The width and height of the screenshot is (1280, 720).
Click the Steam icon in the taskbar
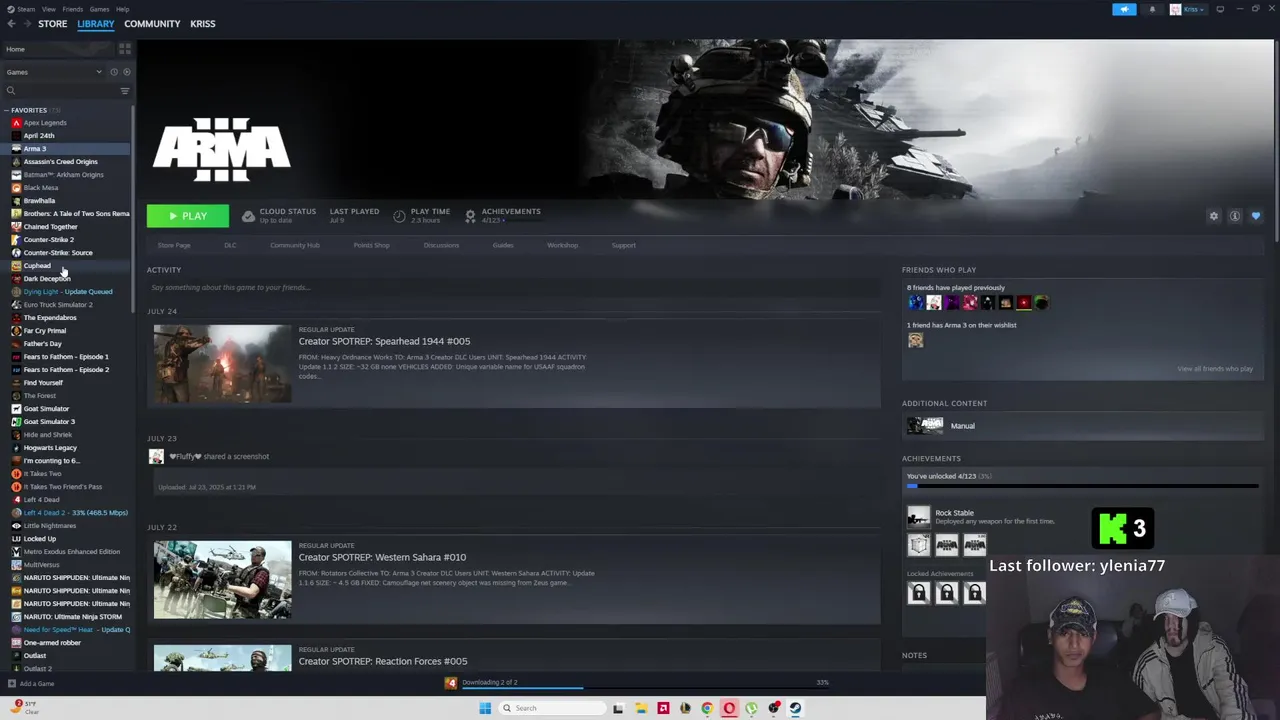coord(795,708)
